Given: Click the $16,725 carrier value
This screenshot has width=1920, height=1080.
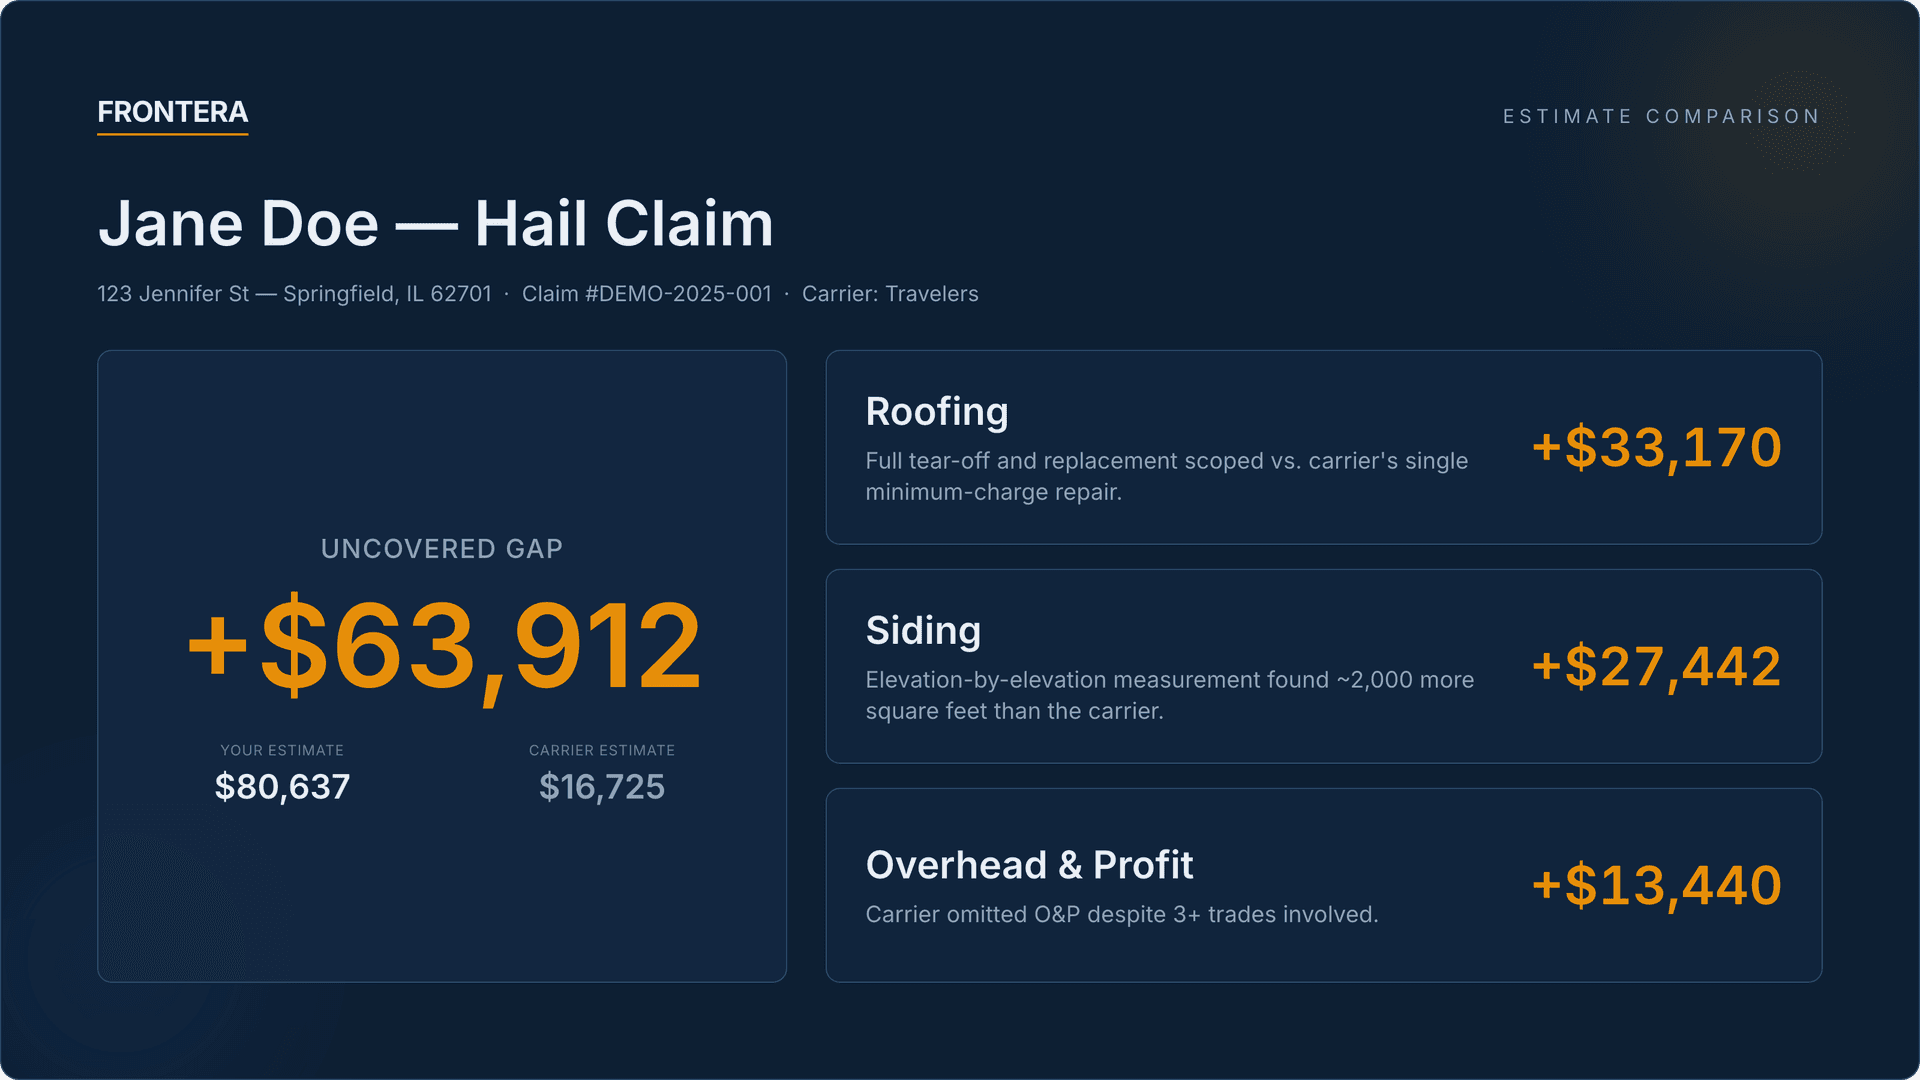Looking at the screenshot, I should pos(601,787).
